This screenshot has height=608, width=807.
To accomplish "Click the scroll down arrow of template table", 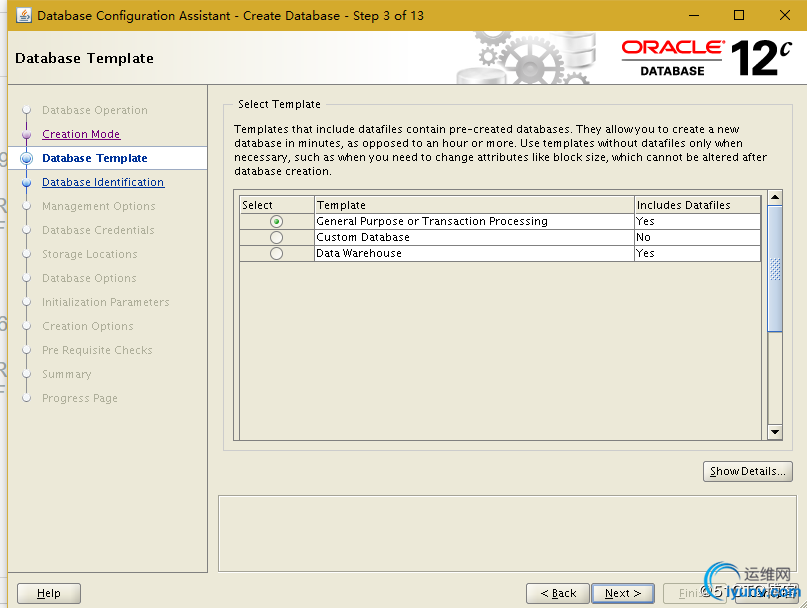I will (x=775, y=432).
